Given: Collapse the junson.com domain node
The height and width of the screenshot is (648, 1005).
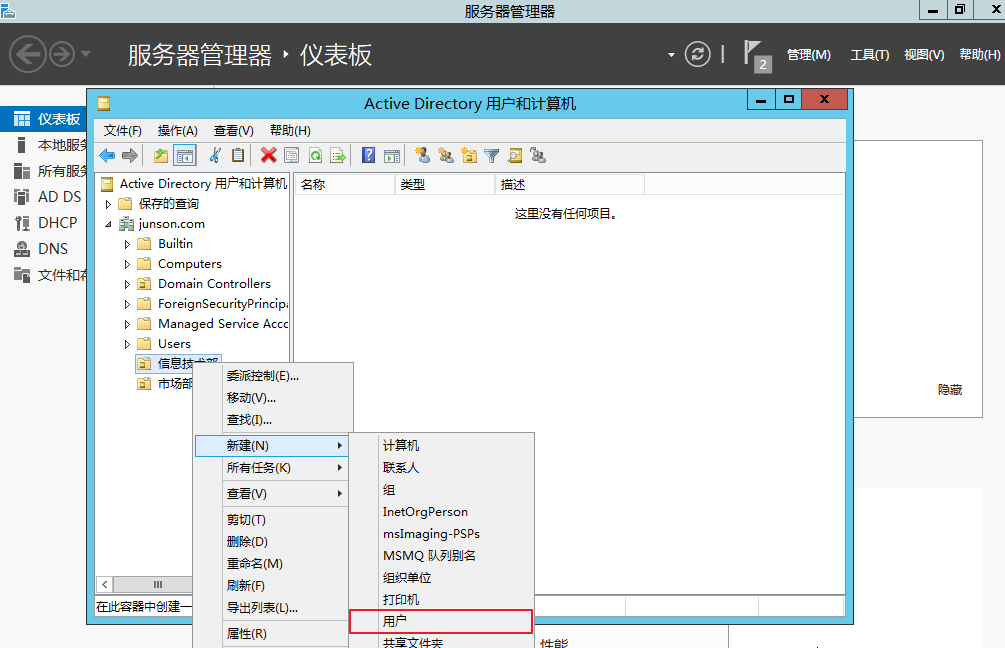Looking at the screenshot, I should pos(108,224).
